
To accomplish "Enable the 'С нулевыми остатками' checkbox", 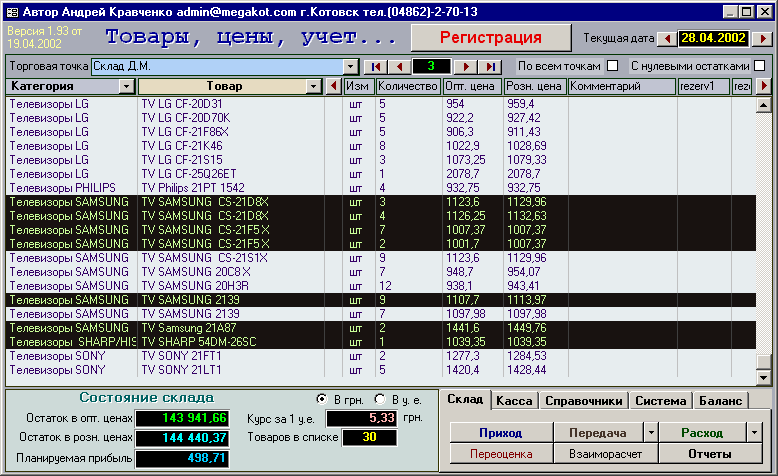I will [x=759, y=66].
